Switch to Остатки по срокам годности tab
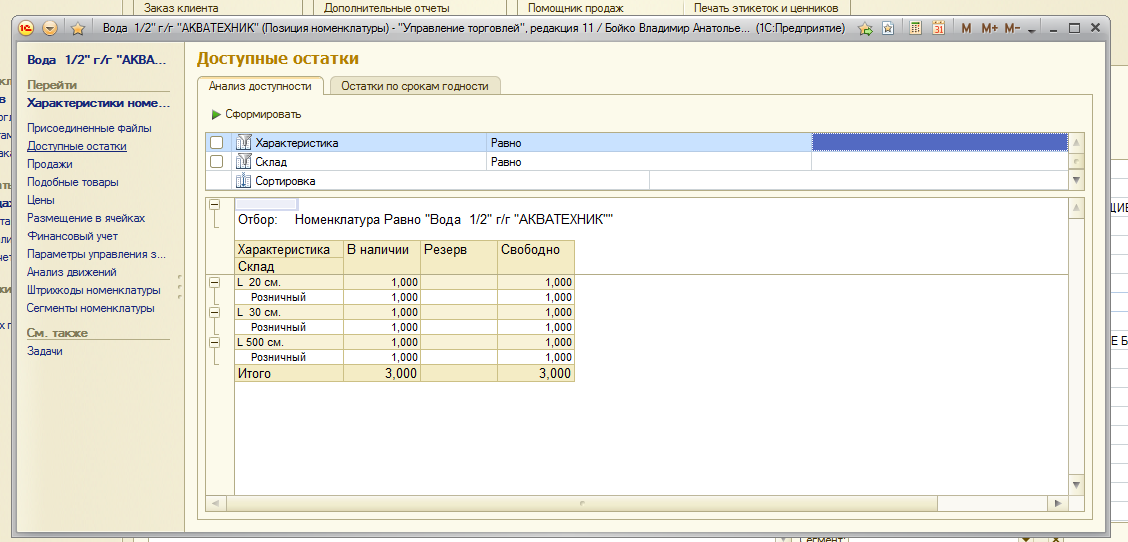The height and width of the screenshot is (542, 1128). pyautogui.click(x=415, y=86)
